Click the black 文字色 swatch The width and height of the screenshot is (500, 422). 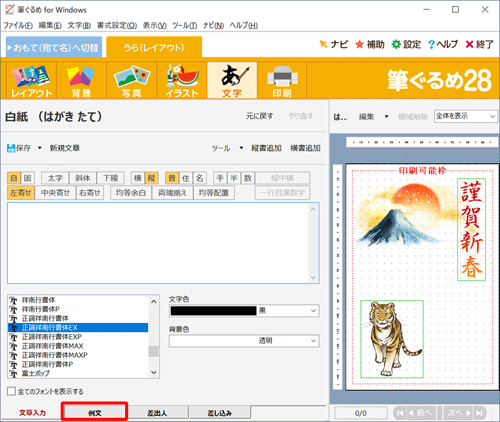[x=214, y=311]
